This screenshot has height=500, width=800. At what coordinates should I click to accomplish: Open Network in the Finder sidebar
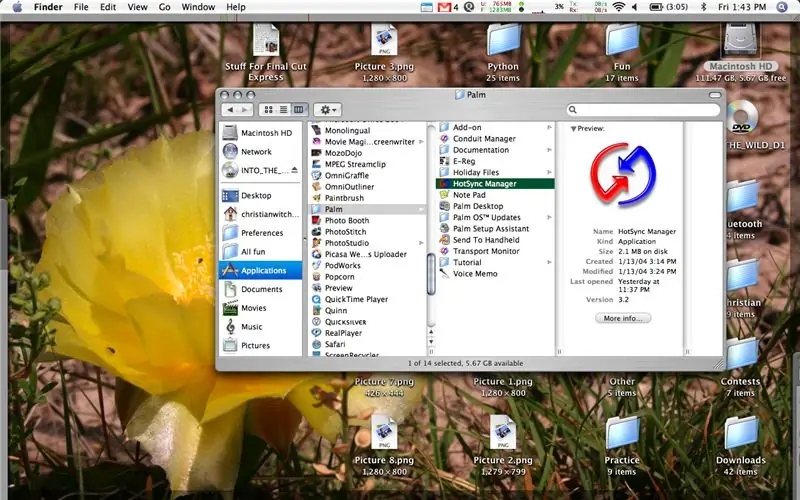click(x=256, y=152)
